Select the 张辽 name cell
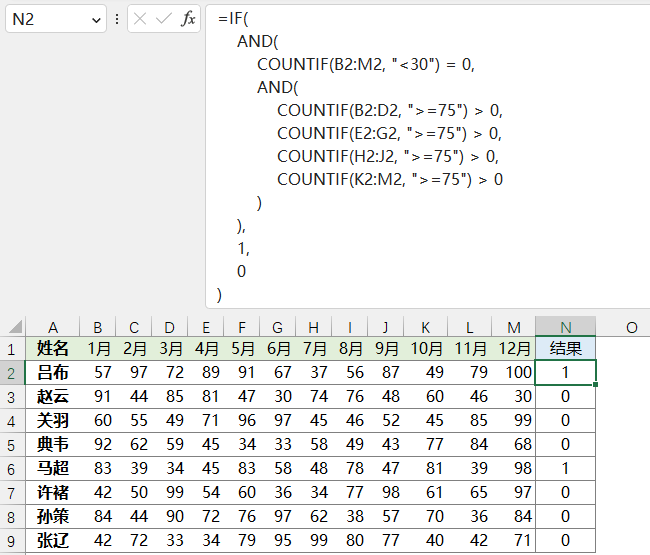 [x=53, y=541]
